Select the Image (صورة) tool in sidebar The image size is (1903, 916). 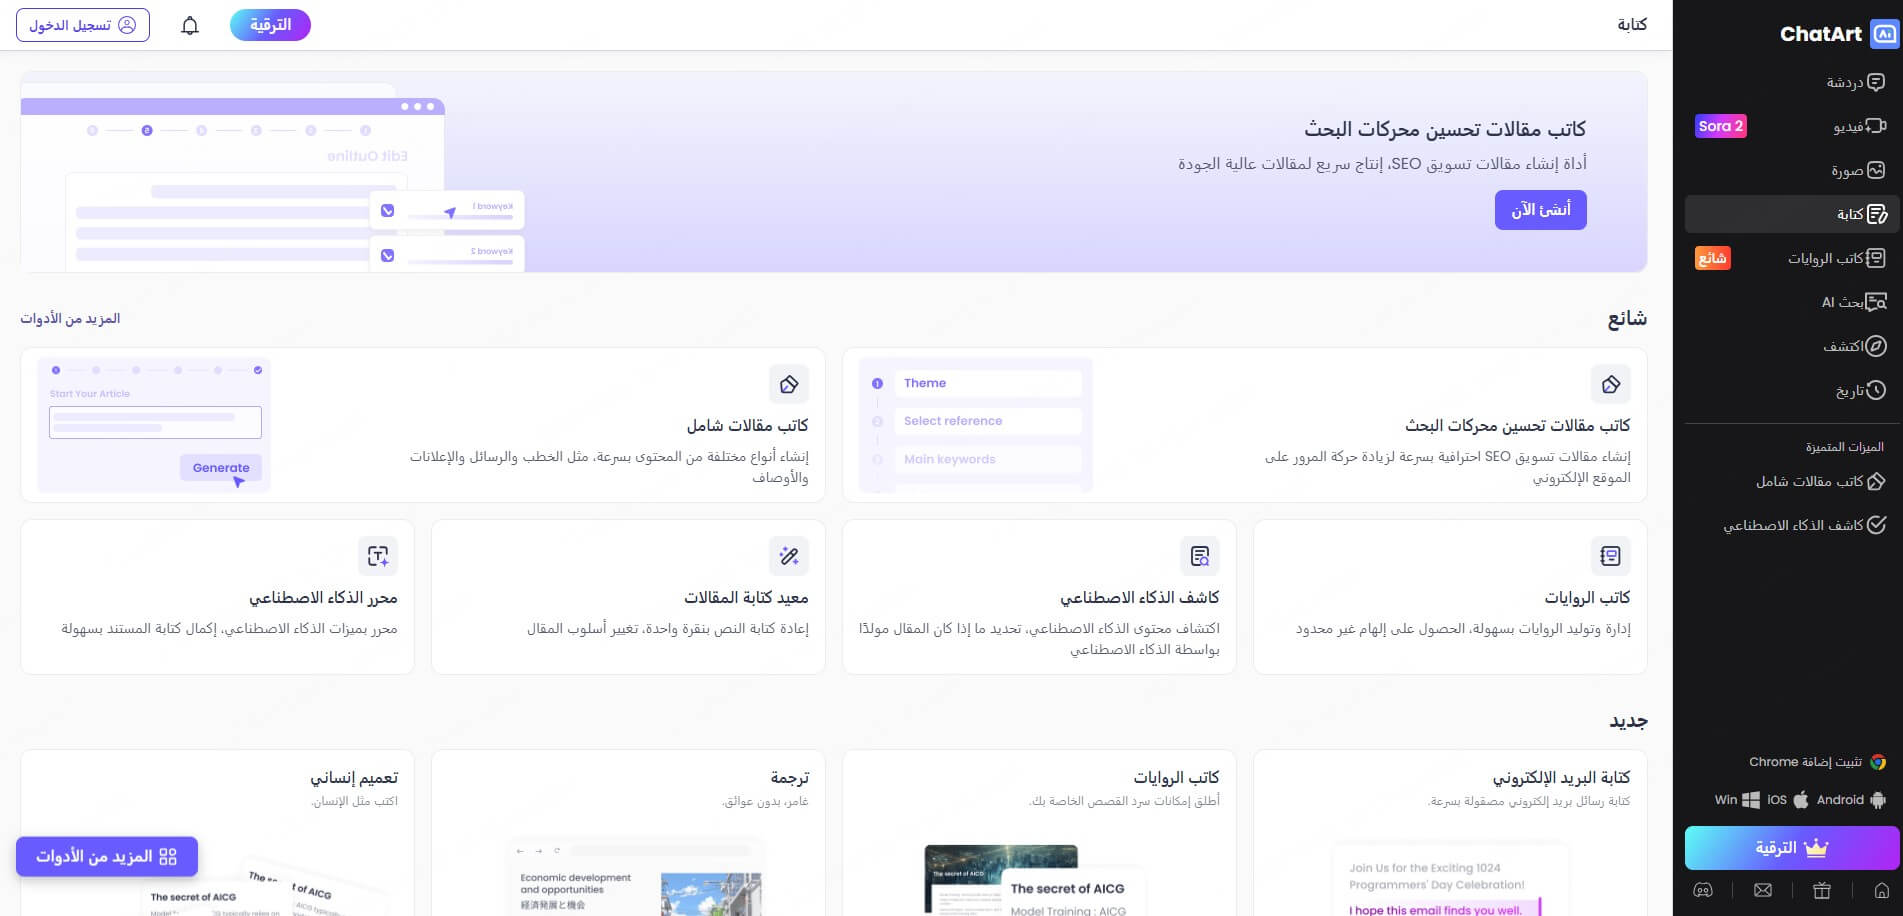coord(1855,170)
